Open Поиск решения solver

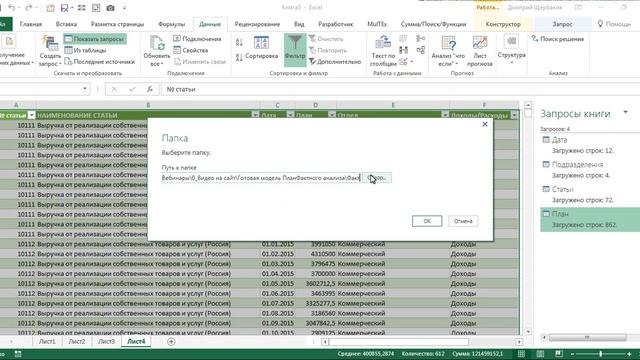pos(558,39)
